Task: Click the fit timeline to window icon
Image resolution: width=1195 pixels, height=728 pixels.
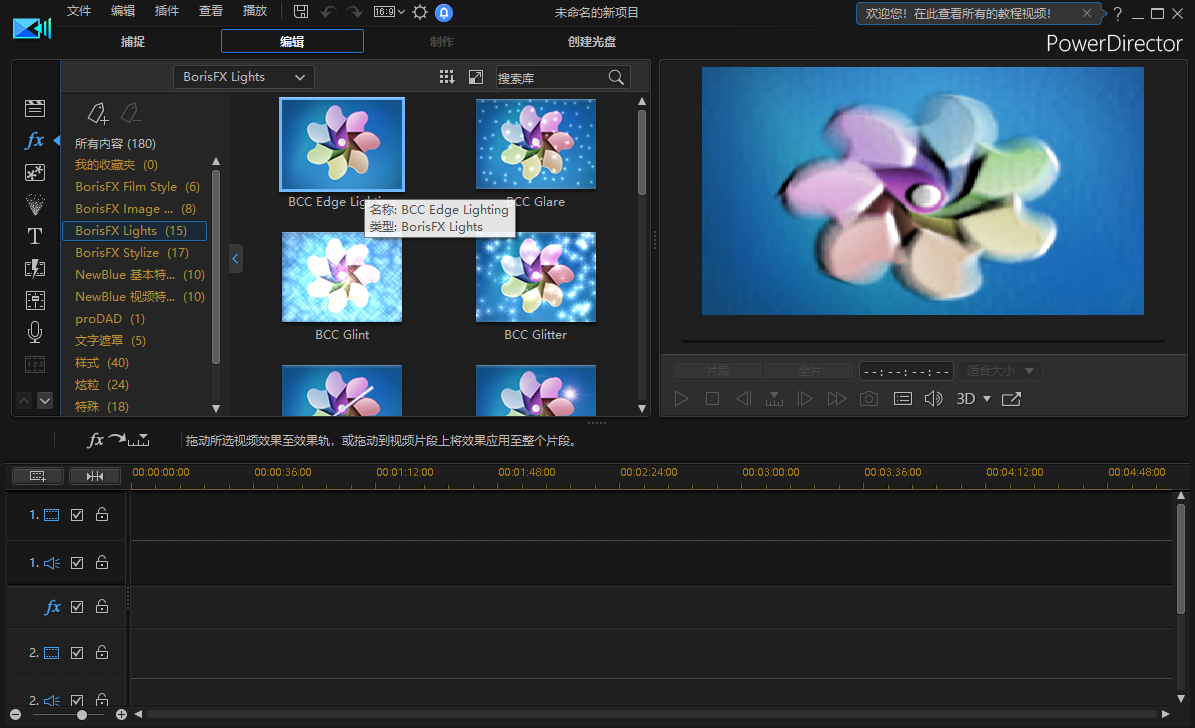Action: point(95,476)
